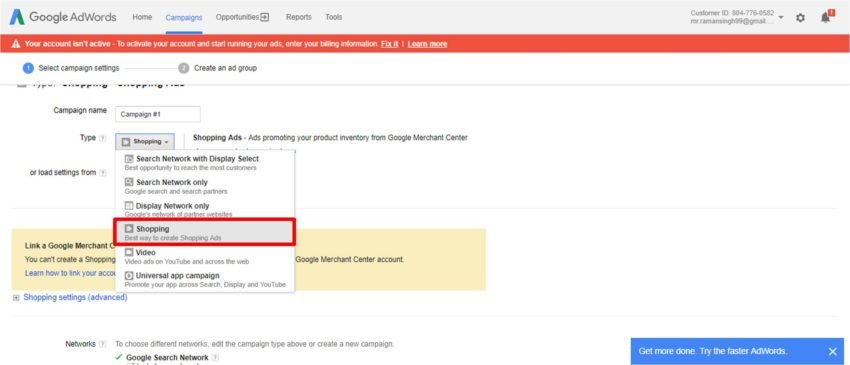
Task: Click the warning triangle in alert bar
Action: (16, 44)
